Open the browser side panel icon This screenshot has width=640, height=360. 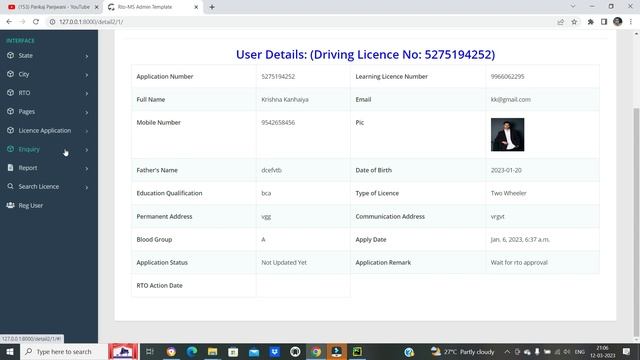point(604,22)
